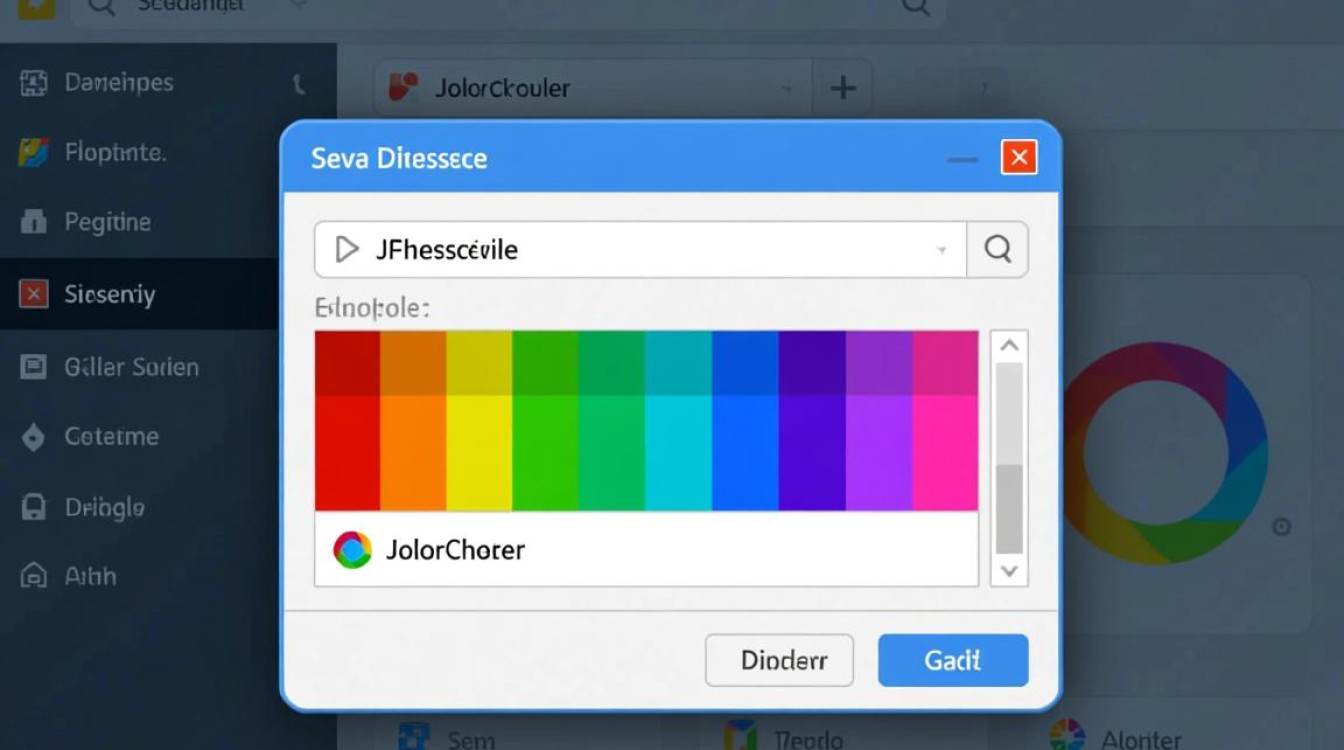
Task: Click the Gotetme diamond sidebar icon
Action: 34,437
